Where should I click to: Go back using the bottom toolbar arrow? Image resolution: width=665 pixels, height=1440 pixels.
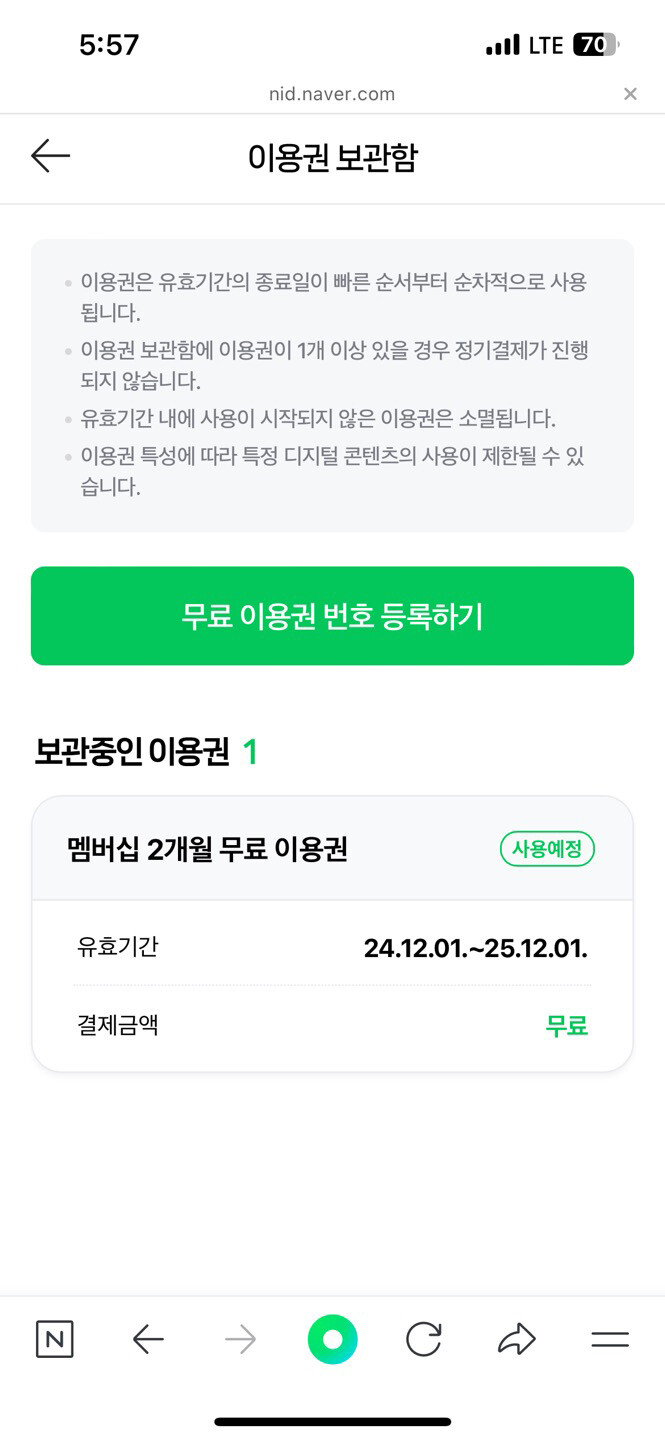(148, 1340)
